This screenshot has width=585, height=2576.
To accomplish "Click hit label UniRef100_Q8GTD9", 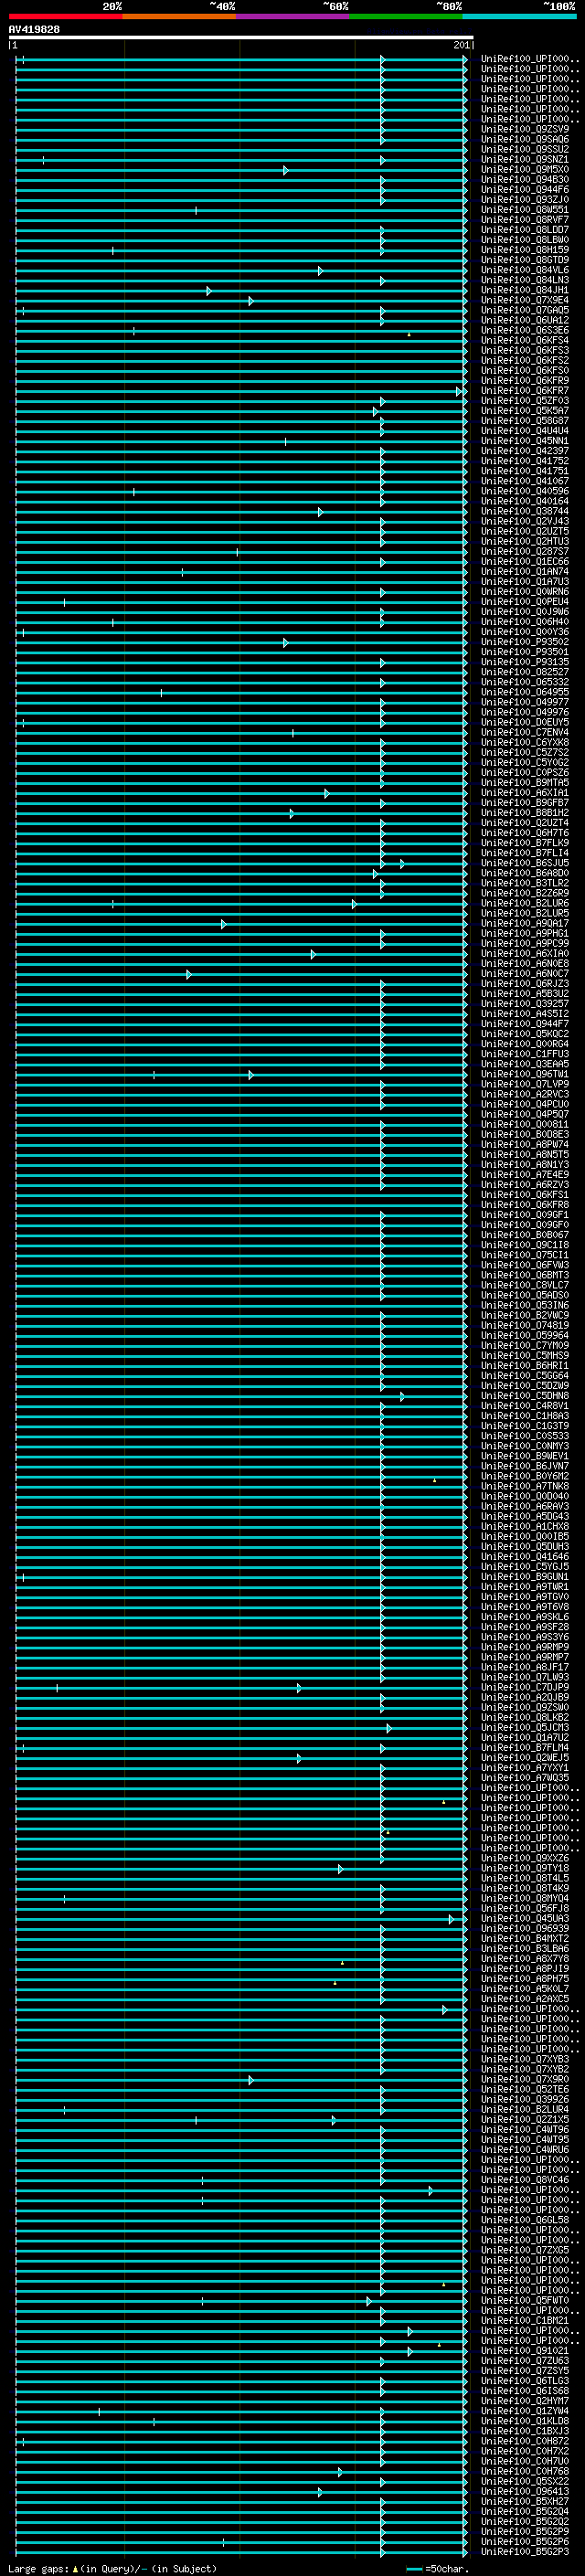I will (525, 260).
